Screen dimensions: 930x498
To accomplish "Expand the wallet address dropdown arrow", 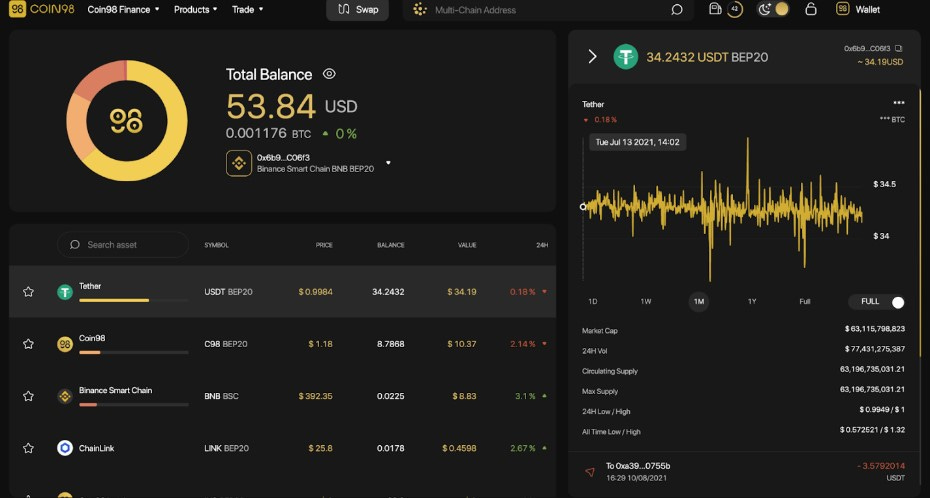I will point(388,163).
